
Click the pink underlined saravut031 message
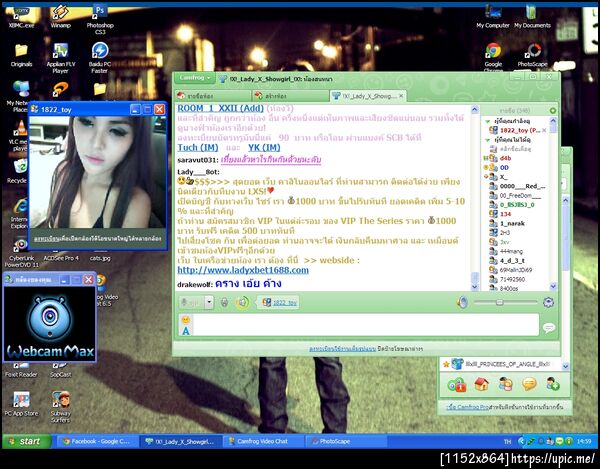(x=271, y=160)
